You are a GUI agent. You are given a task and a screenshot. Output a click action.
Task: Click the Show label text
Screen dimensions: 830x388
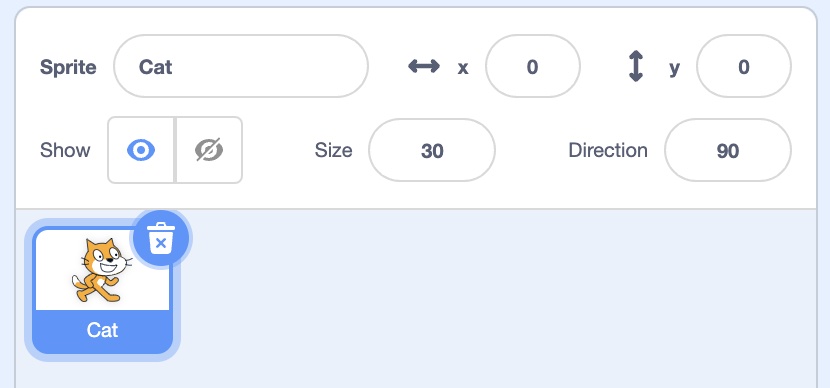pos(65,150)
